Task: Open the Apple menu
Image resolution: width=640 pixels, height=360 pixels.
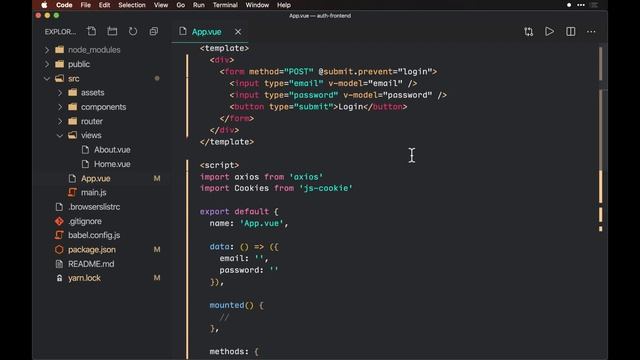Action: click(x=44, y=5)
